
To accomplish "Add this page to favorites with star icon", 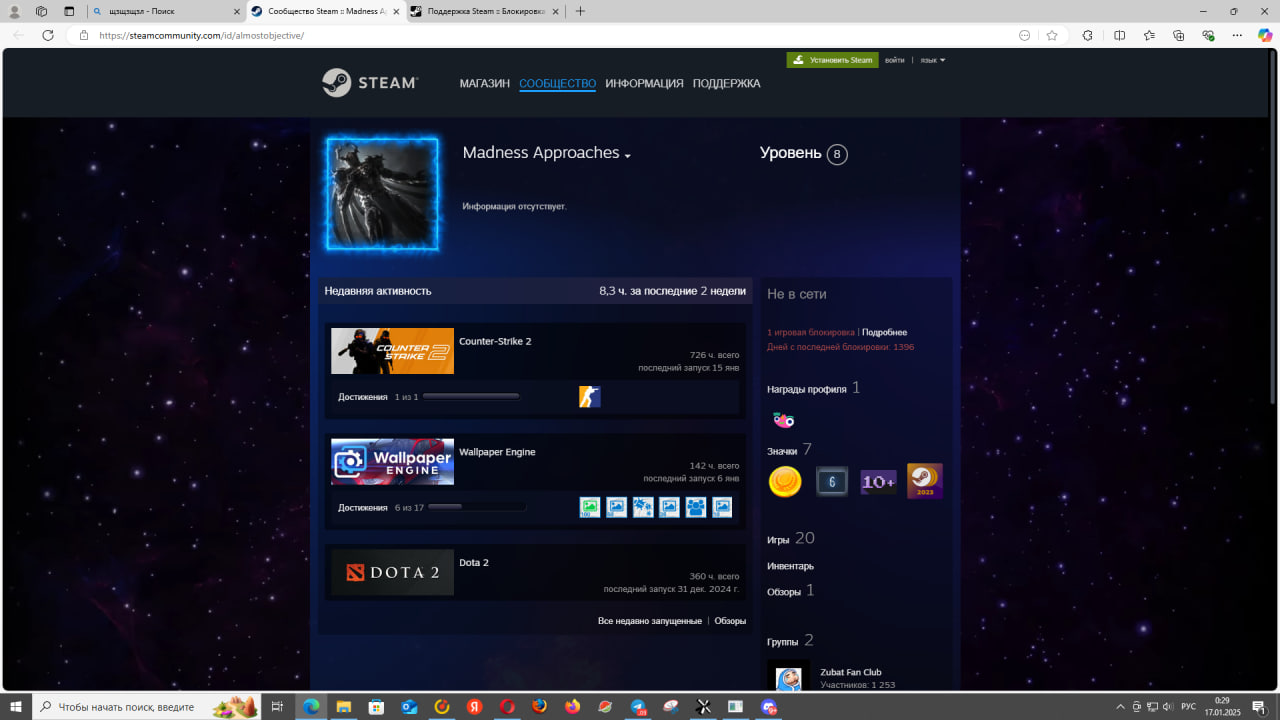I will [1052, 35].
